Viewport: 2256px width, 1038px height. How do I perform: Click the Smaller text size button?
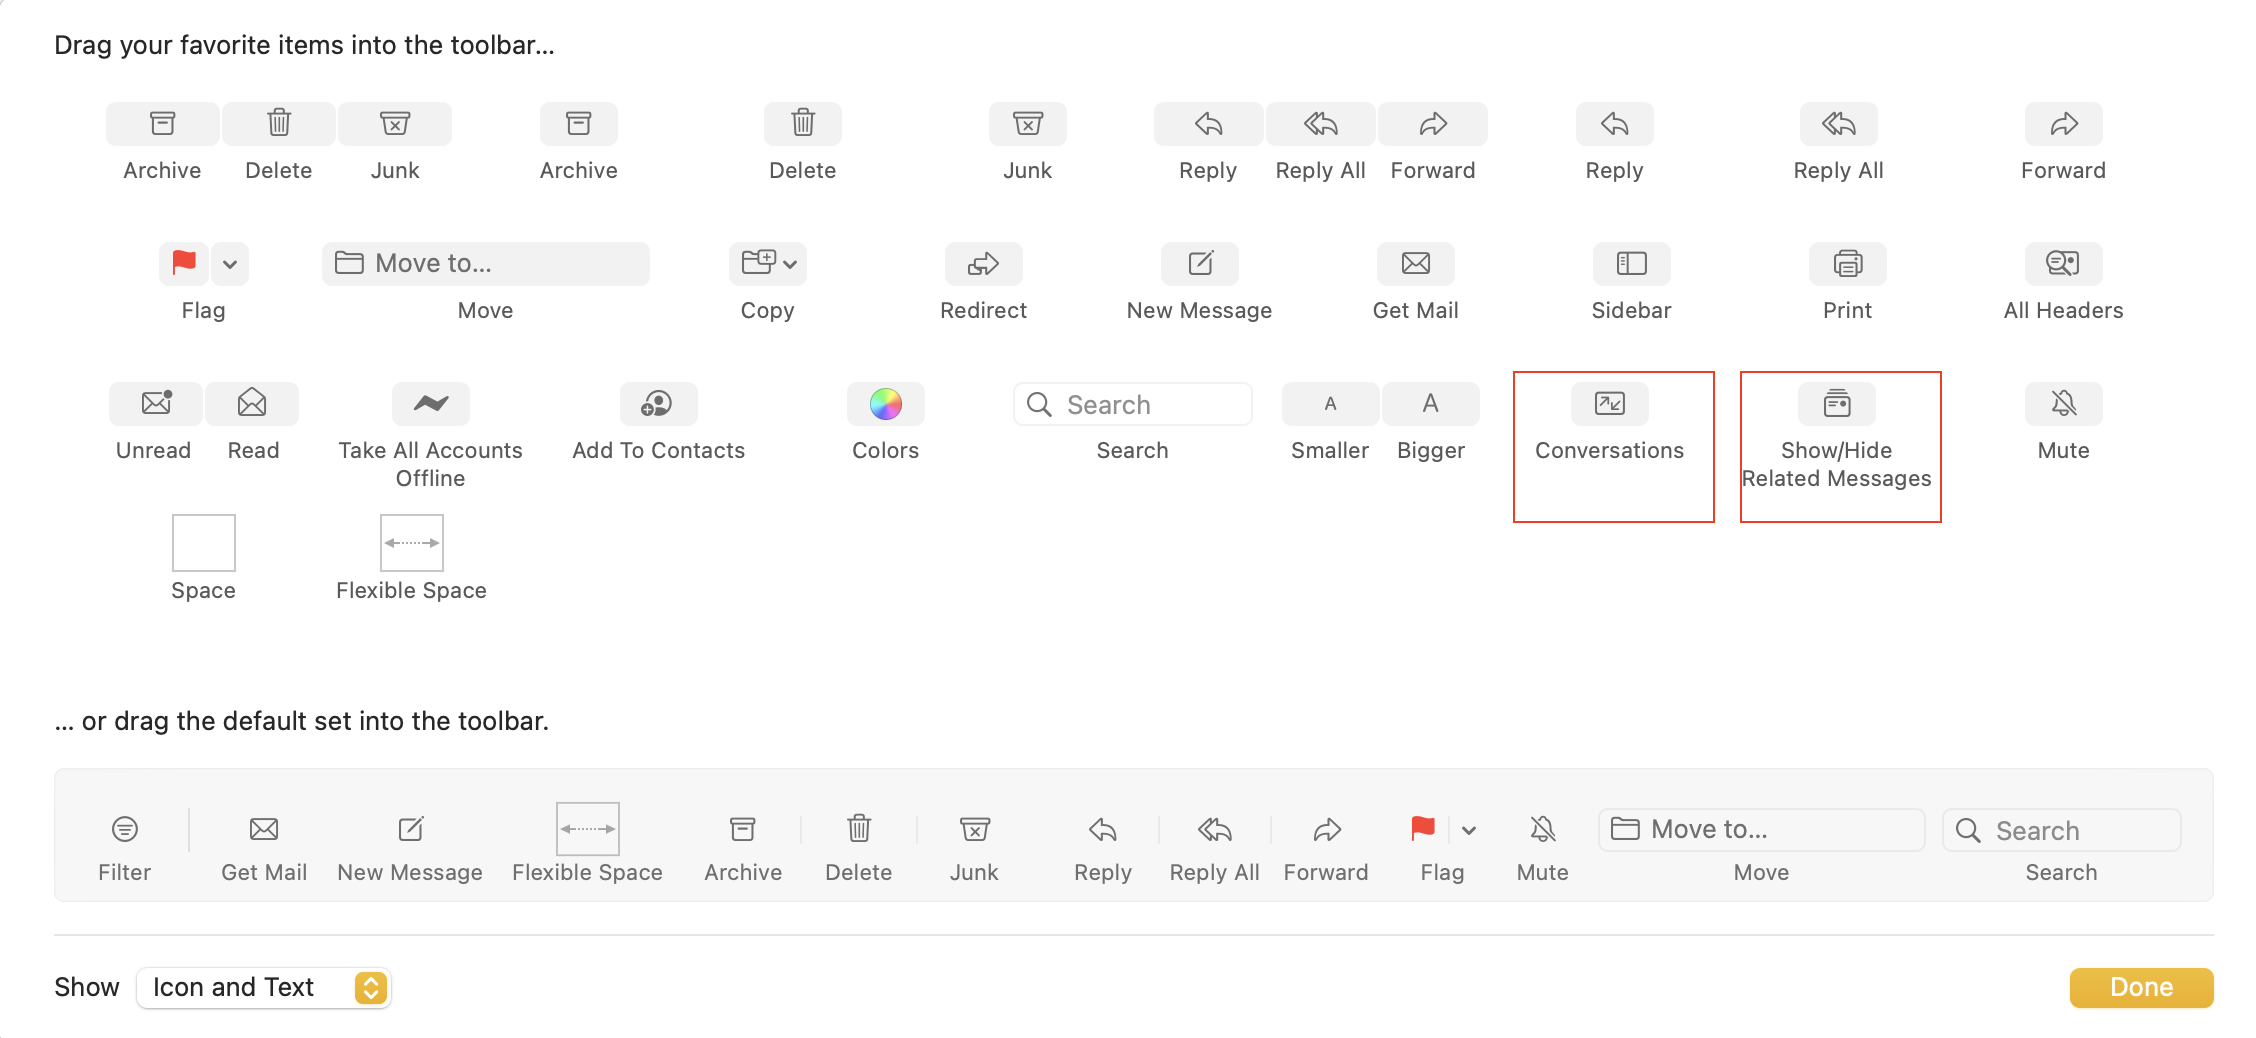click(x=1330, y=404)
